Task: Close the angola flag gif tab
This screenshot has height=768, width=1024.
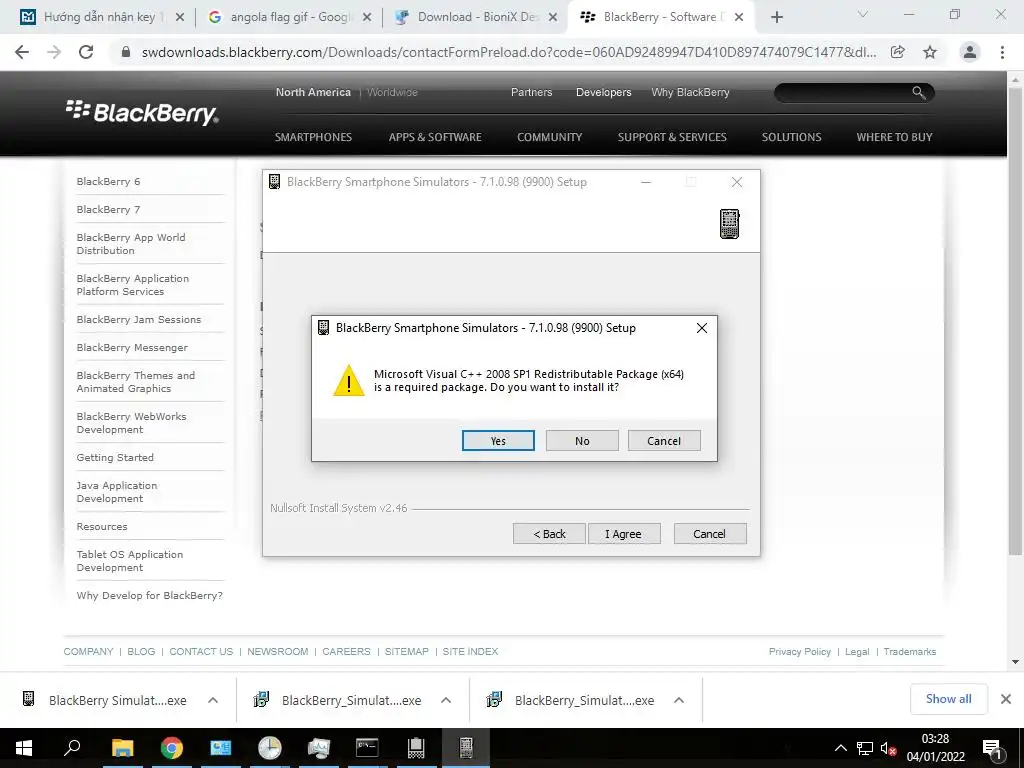Action: coord(367,17)
